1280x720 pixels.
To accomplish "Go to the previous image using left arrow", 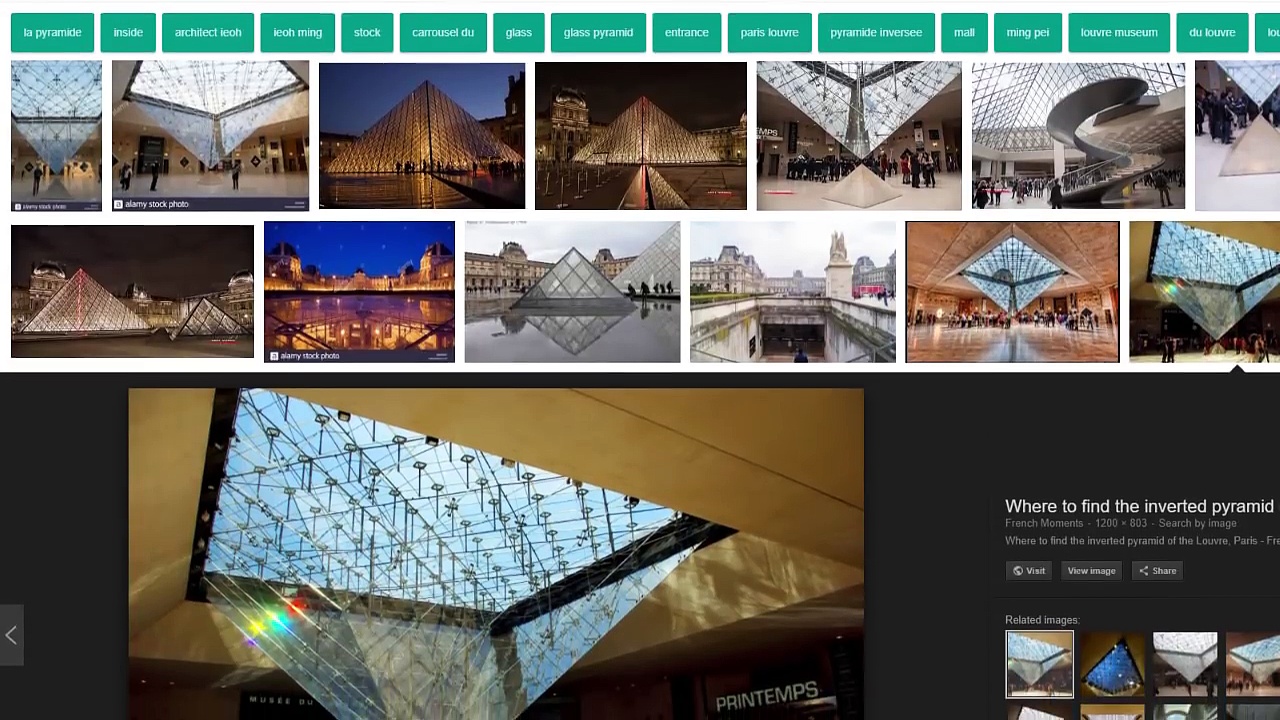I will (x=11, y=635).
